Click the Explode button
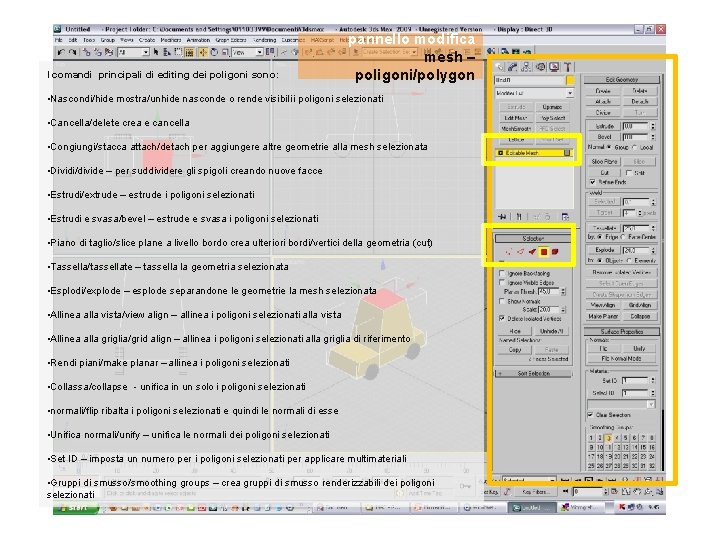Image resolution: width=720 pixels, height=540 pixels. click(x=603, y=250)
